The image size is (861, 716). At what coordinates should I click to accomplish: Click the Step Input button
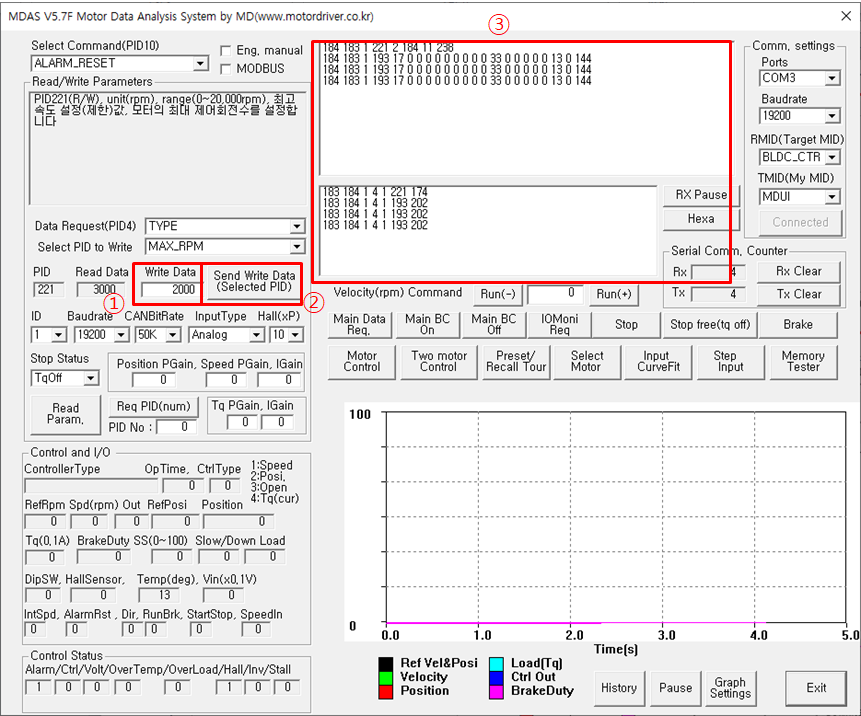[x=730, y=362]
